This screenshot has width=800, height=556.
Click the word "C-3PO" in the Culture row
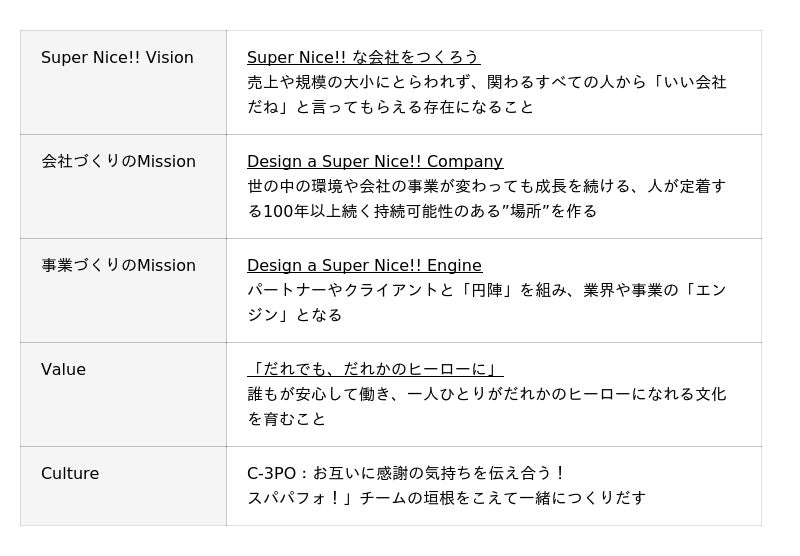tap(271, 474)
